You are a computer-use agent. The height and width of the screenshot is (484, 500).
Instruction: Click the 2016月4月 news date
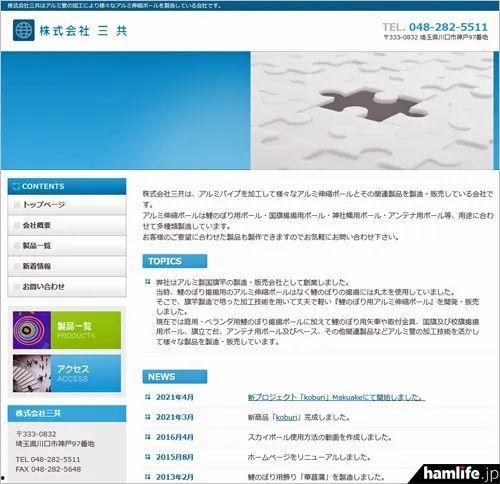click(175, 437)
